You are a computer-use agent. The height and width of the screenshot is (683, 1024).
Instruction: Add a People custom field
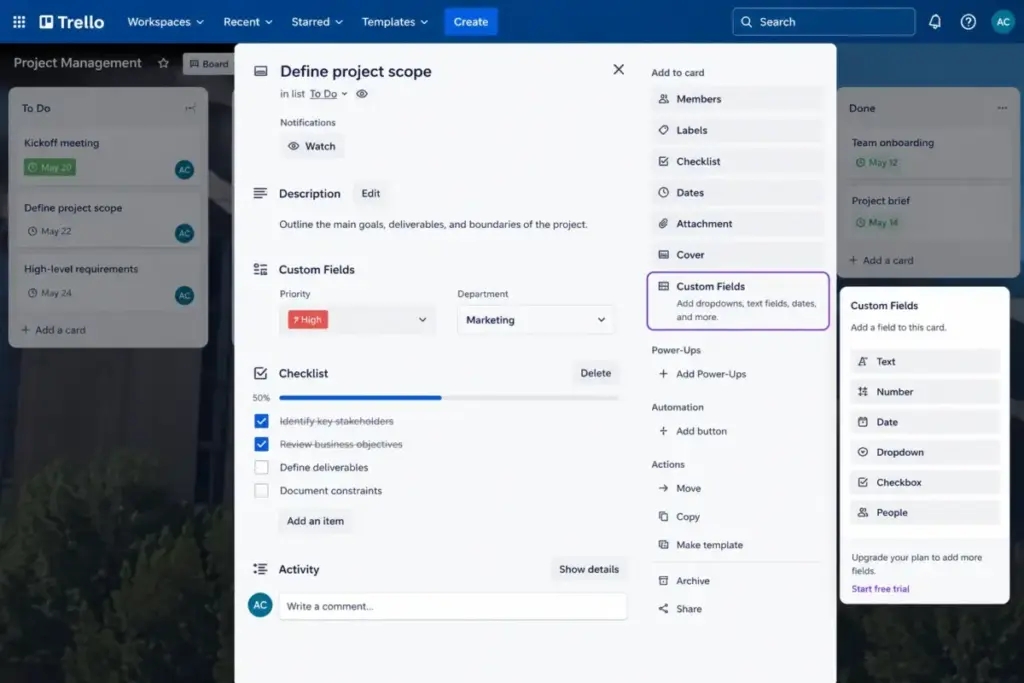925,513
